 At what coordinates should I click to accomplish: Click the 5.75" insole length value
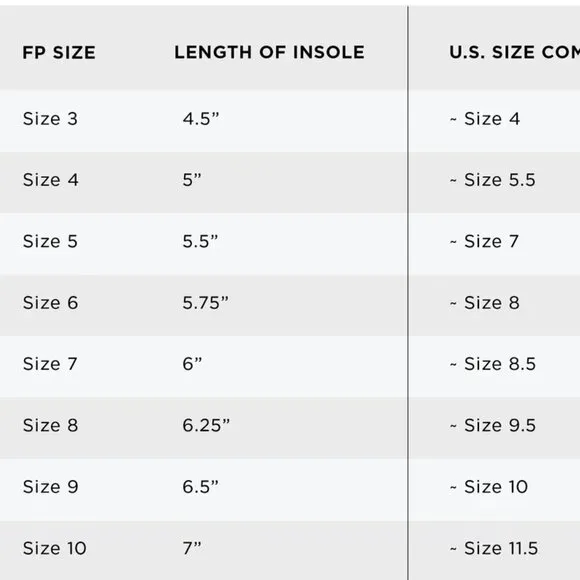pyautogui.click(x=206, y=303)
